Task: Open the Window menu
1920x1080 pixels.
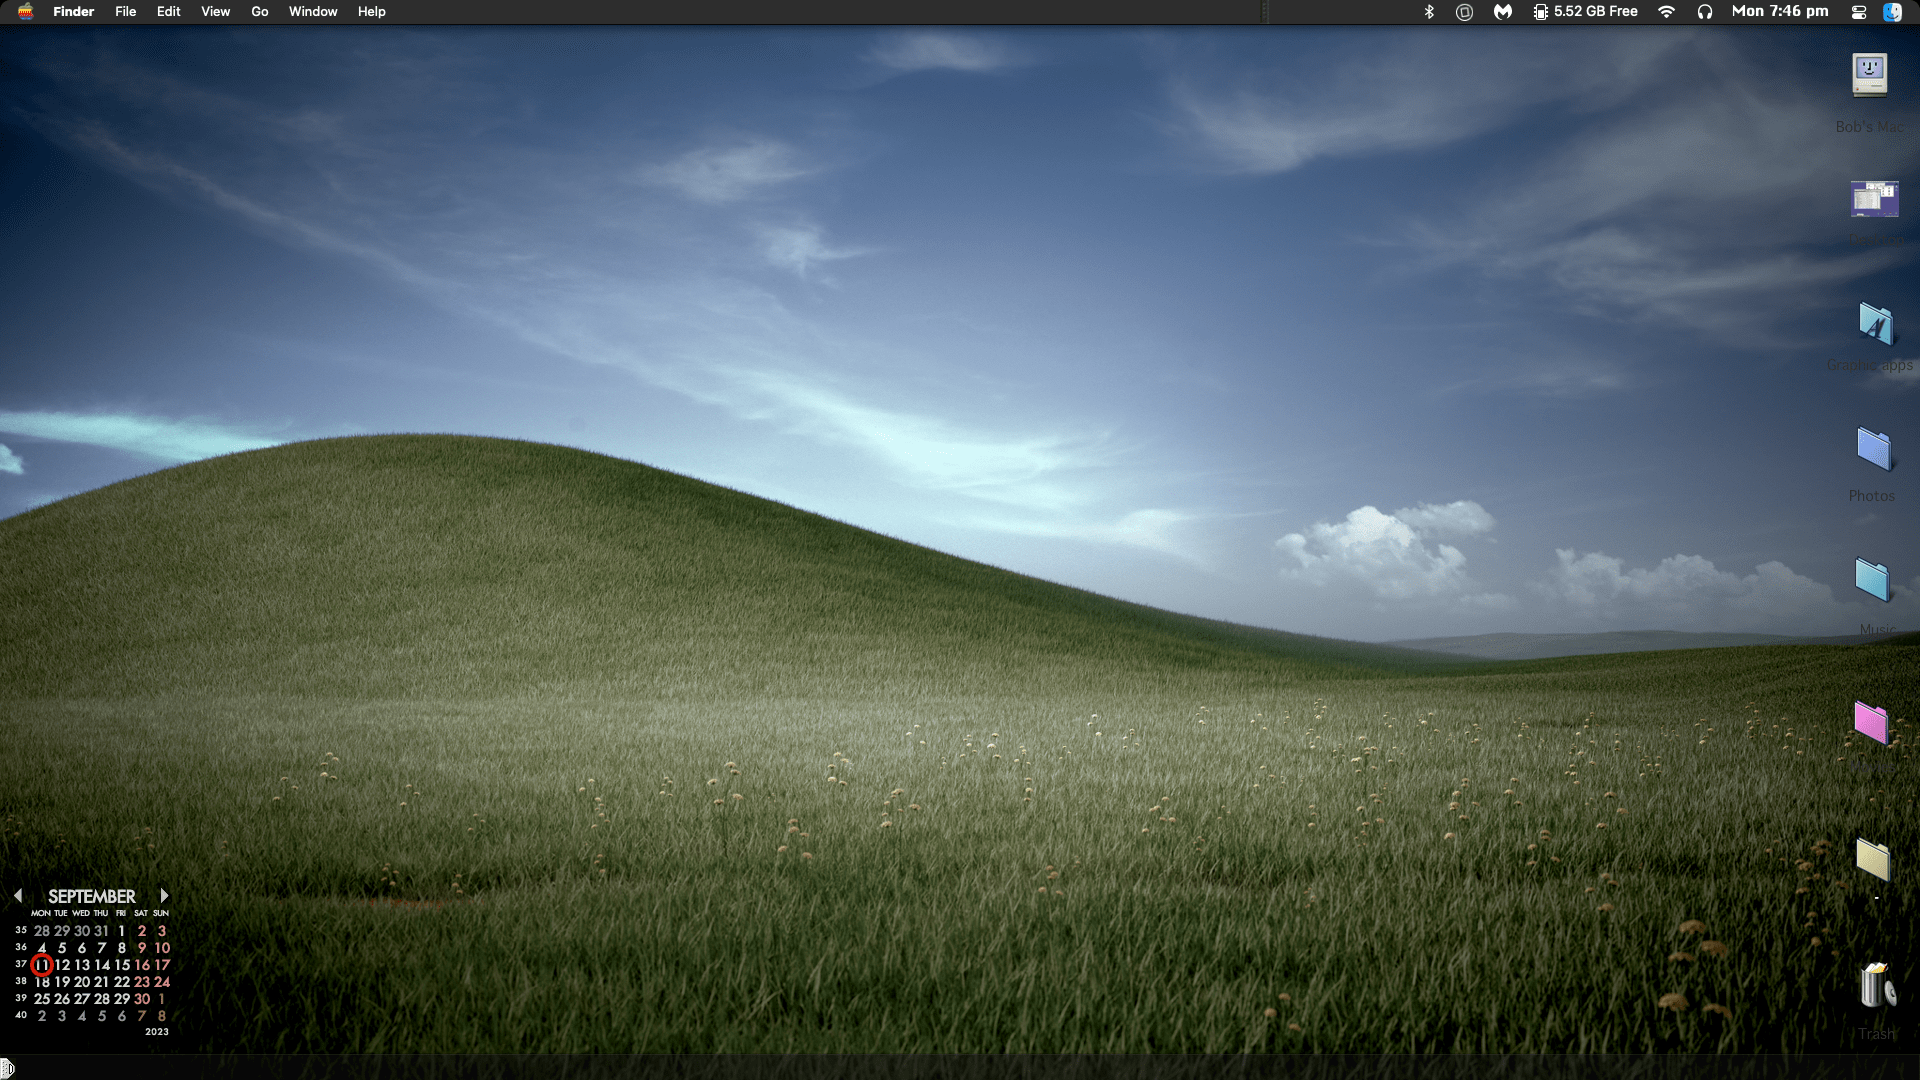Action: [x=313, y=12]
